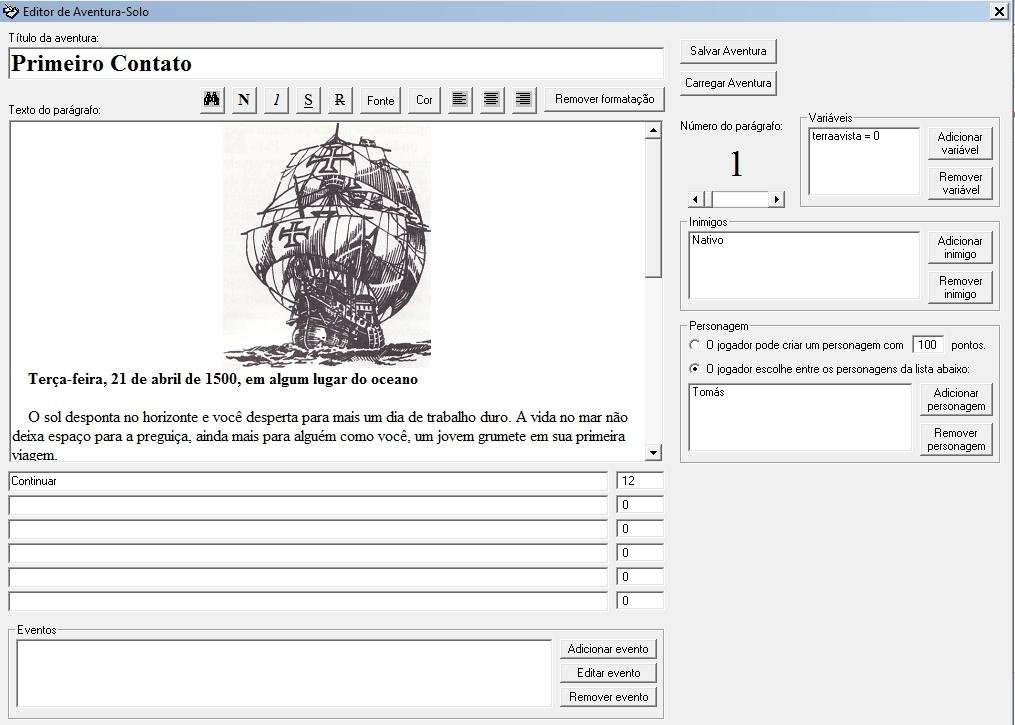Toggle strikethrough R formatting button
The image size is (1015, 725).
point(340,100)
